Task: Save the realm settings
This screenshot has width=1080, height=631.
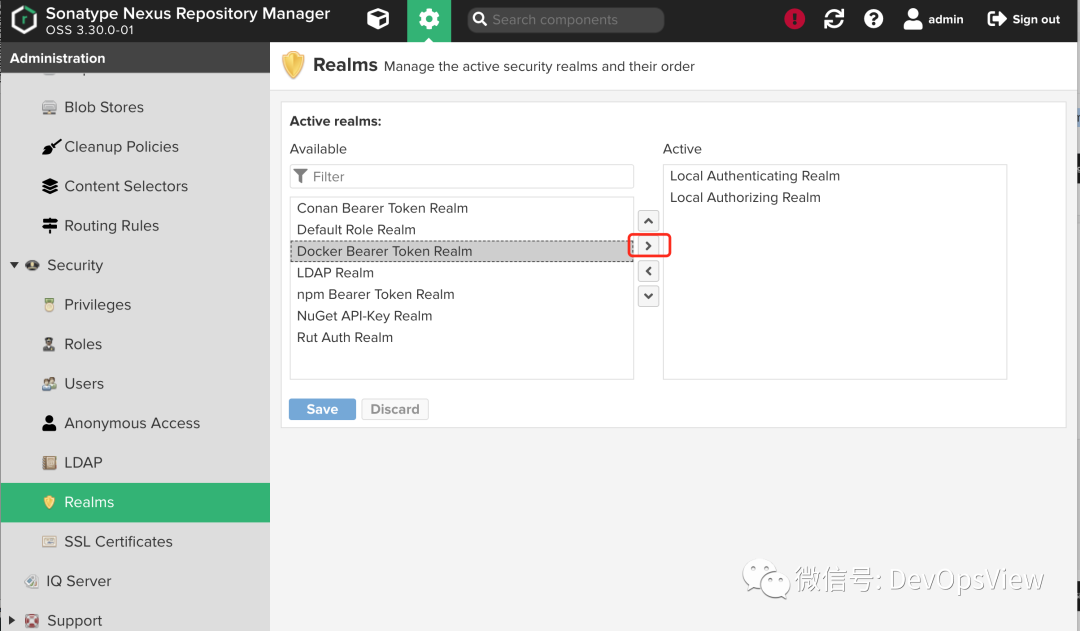Action: [x=322, y=409]
